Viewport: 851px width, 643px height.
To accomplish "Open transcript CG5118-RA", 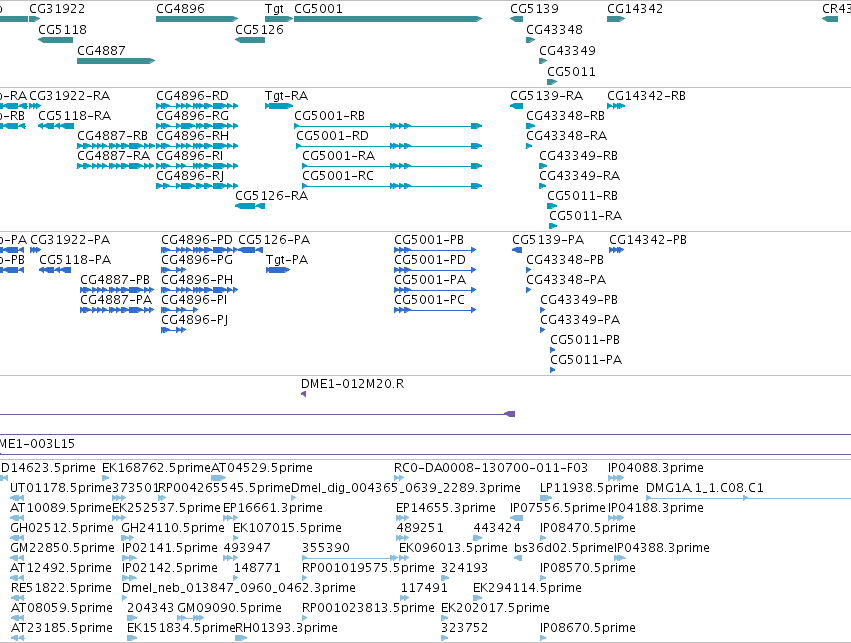I will [x=74, y=116].
